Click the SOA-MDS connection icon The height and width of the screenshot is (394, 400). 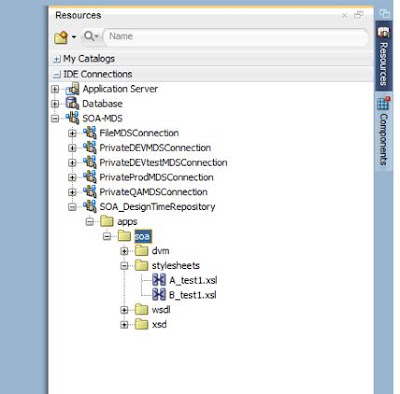pos(72,118)
